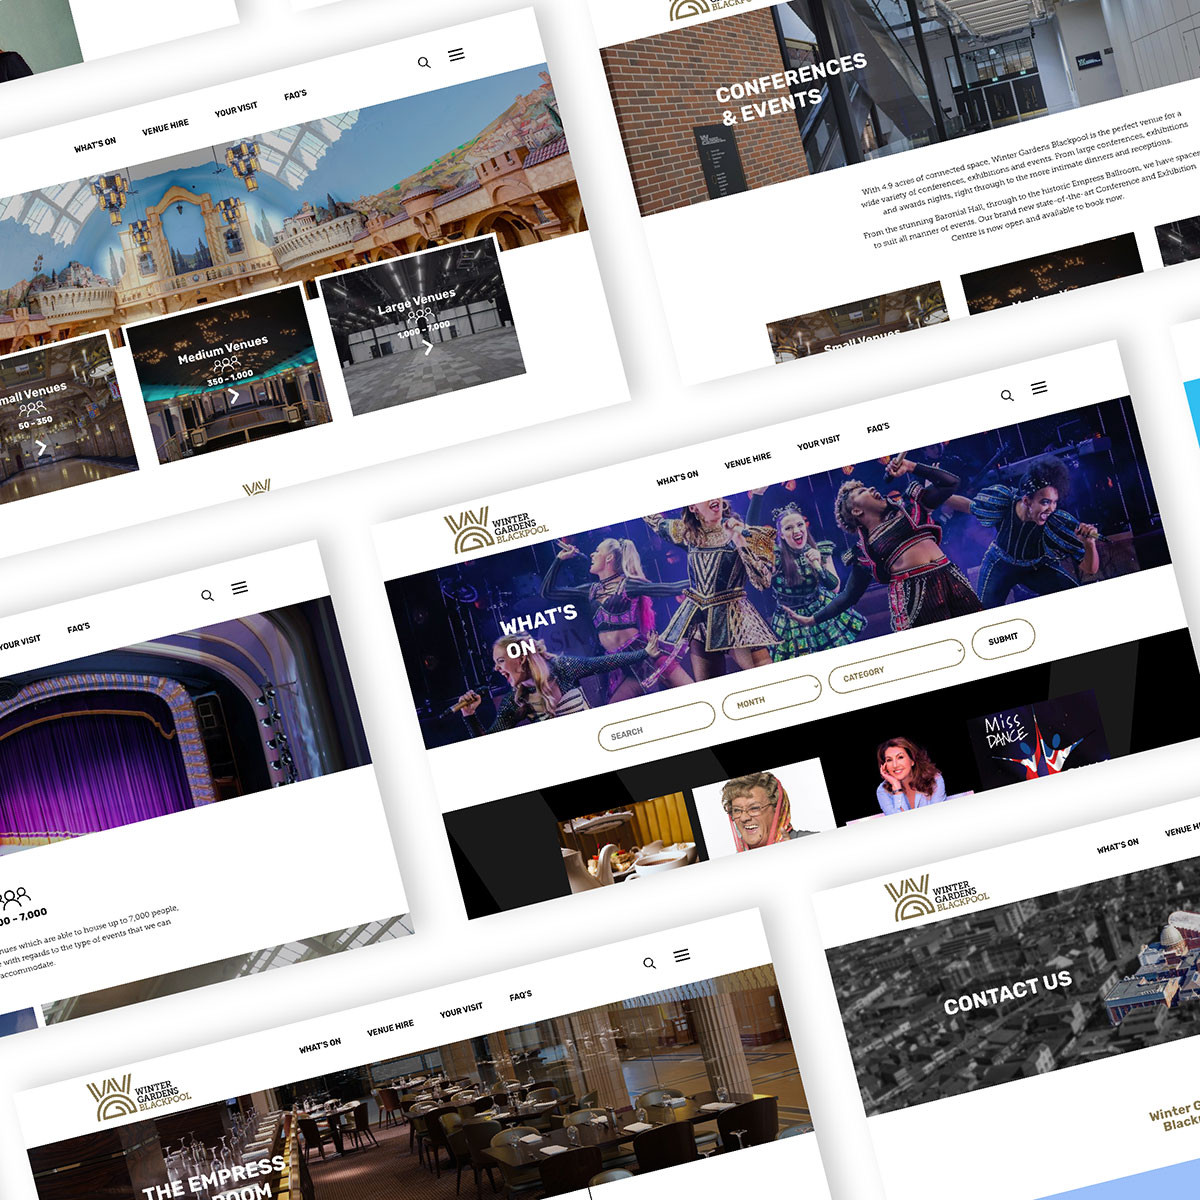Image resolution: width=1200 pixels, height=1200 pixels.
Task: Click the search icon above the castle-interior banner
Action: (424, 62)
